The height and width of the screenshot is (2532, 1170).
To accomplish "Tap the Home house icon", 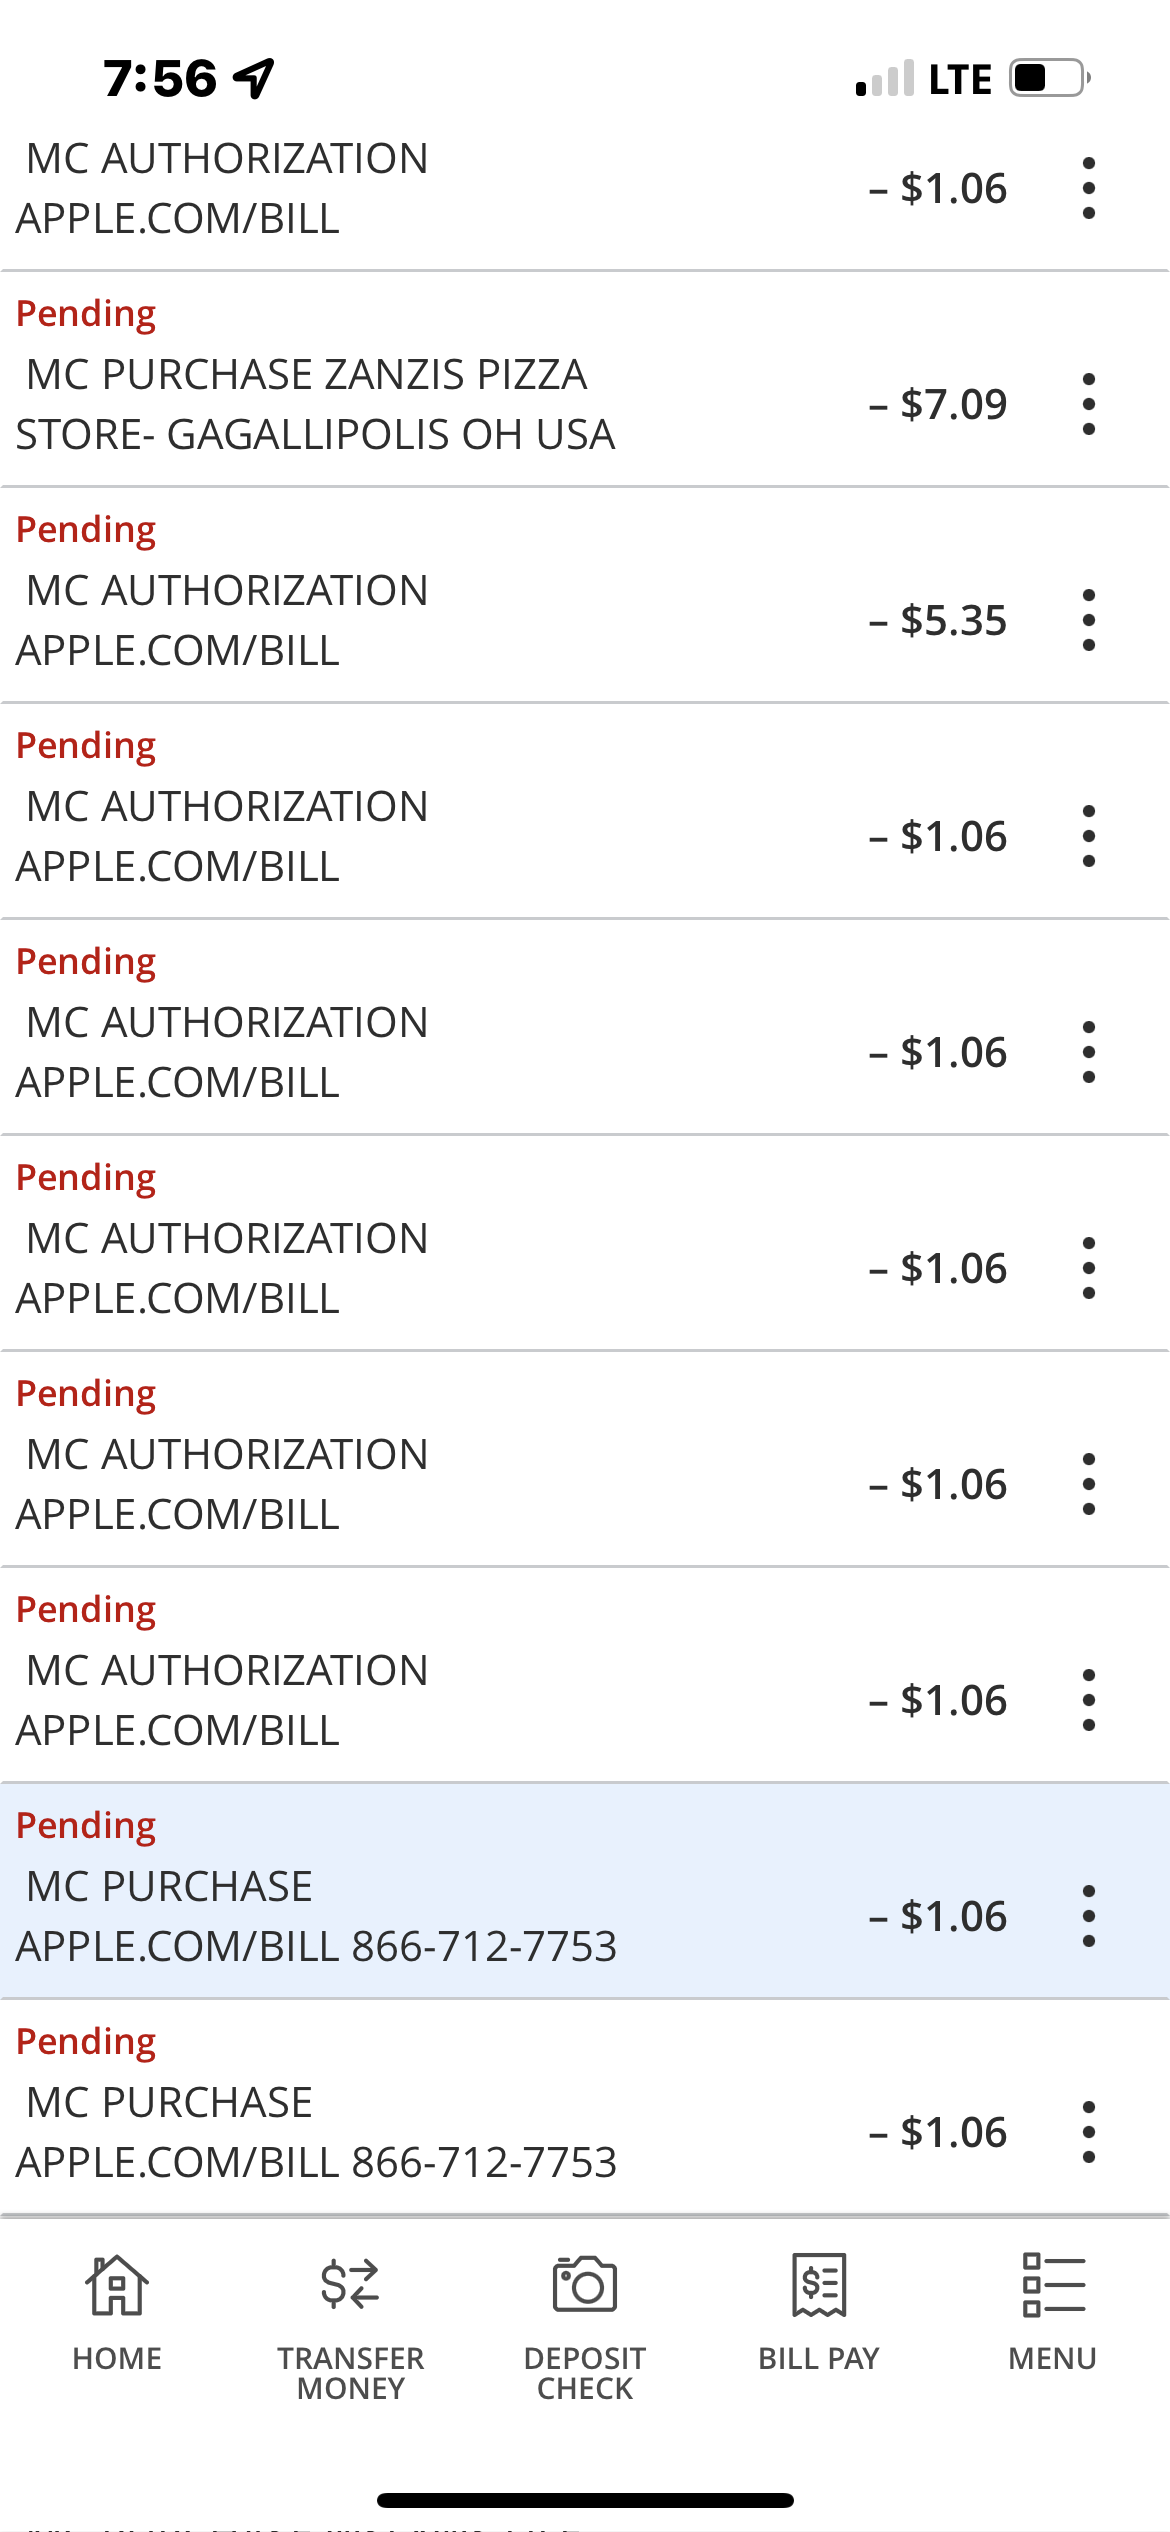I will [117, 2285].
